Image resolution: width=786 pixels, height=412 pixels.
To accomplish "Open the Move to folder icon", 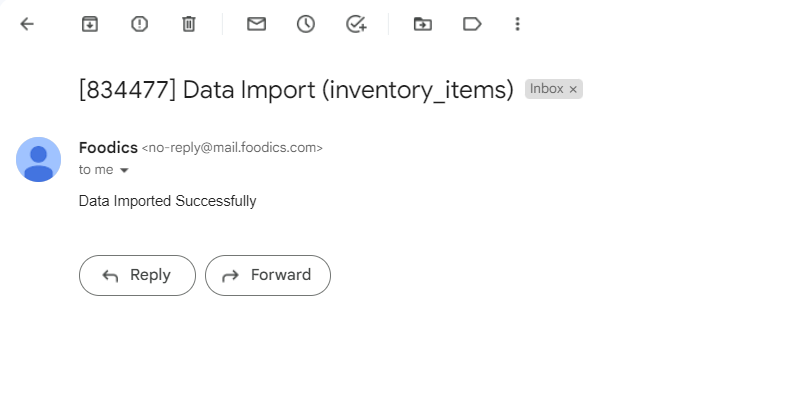I will pyautogui.click(x=423, y=24).
